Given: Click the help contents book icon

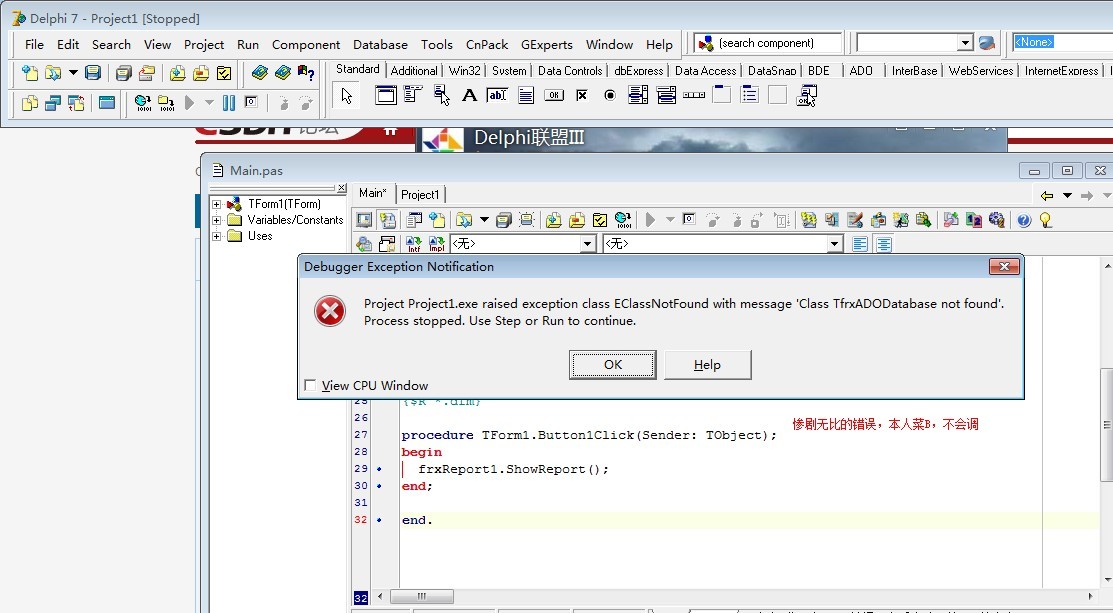Looking at the screenshot, I should 260,73.
